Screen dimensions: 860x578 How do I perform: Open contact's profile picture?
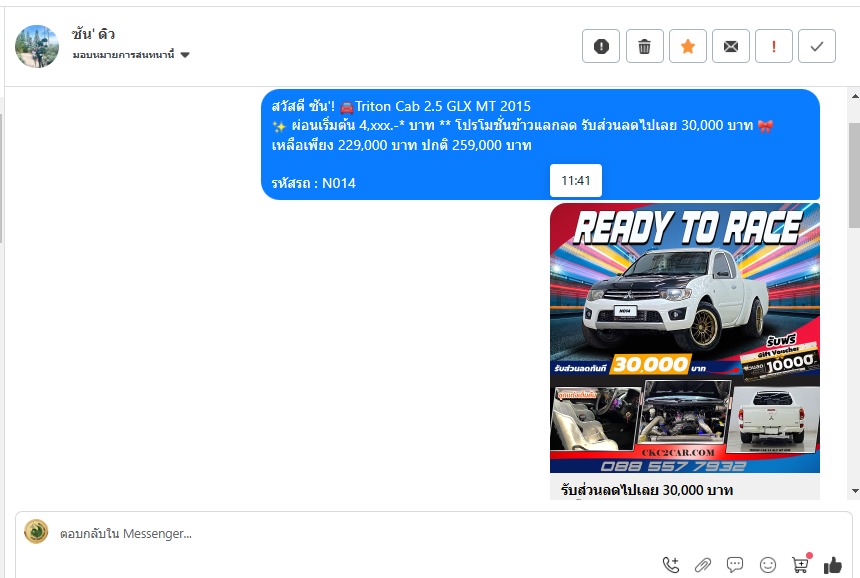(x=37, y=46)
